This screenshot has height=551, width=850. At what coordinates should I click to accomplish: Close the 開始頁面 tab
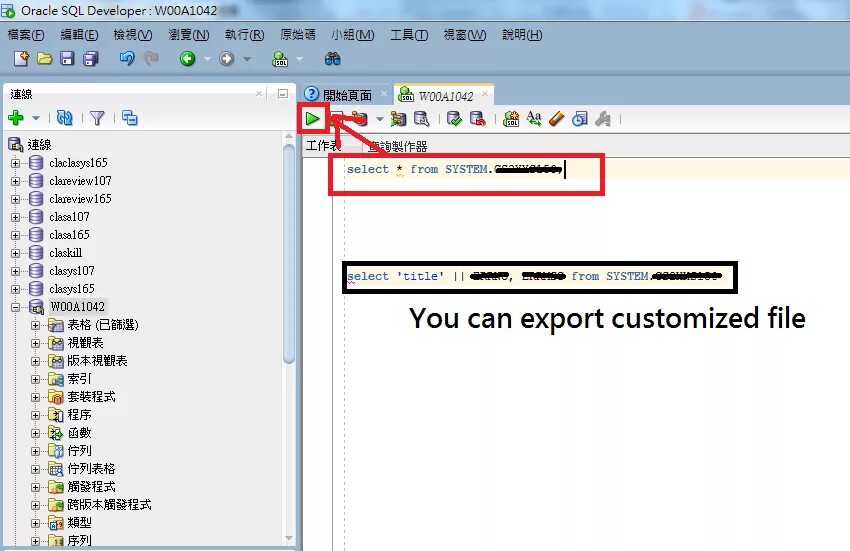(384, 94)
